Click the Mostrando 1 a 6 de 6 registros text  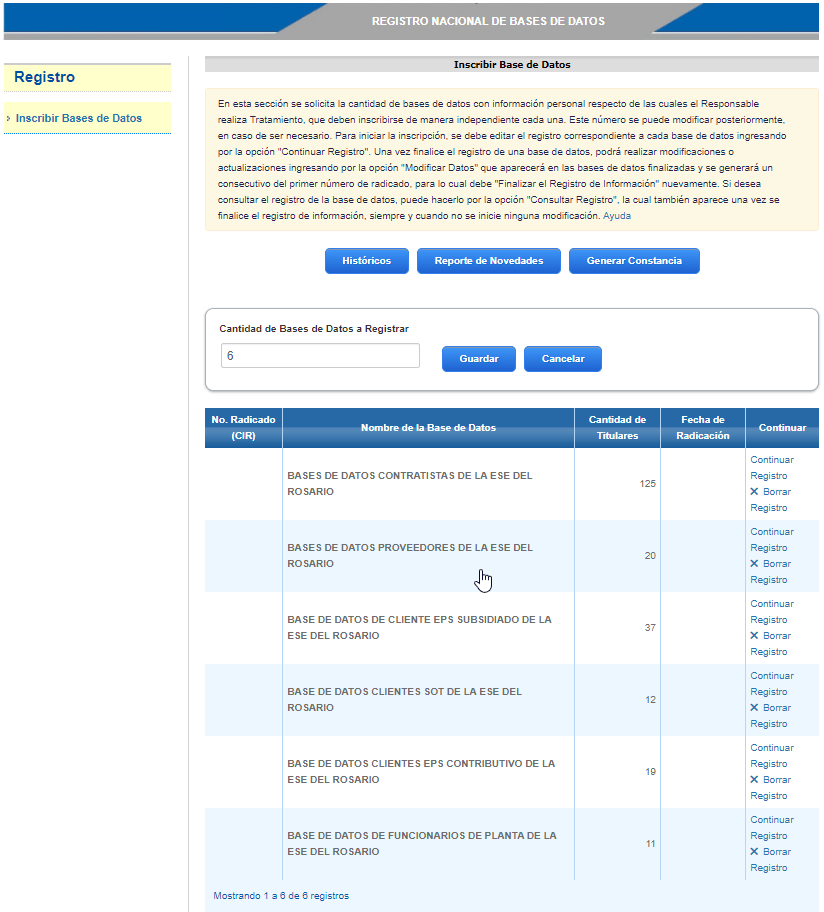click(x=281, y=896)
